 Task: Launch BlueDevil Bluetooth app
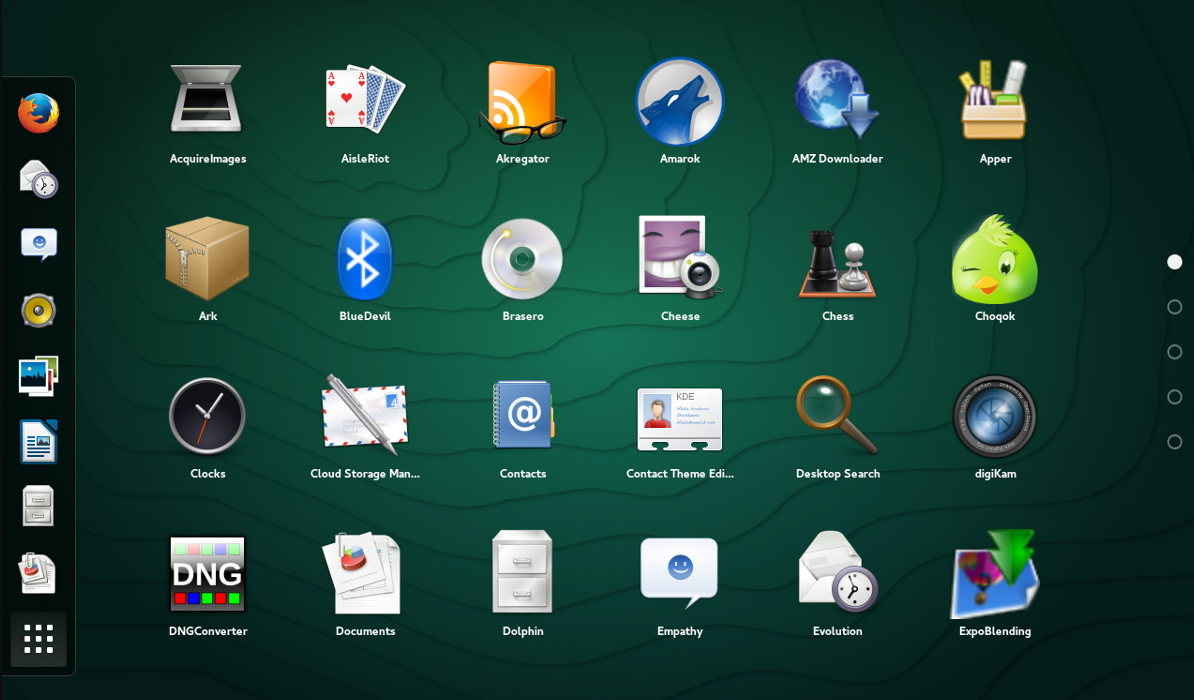coord(365,259)
